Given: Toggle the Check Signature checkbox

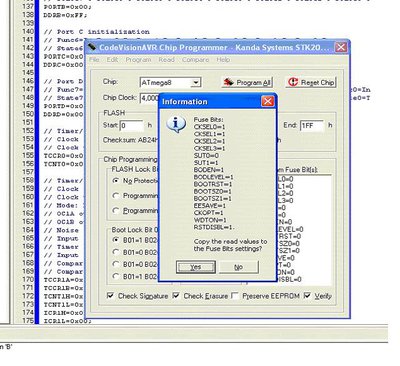Looking at the screenshot, I should pyautogui.click(x=110, y=296).
